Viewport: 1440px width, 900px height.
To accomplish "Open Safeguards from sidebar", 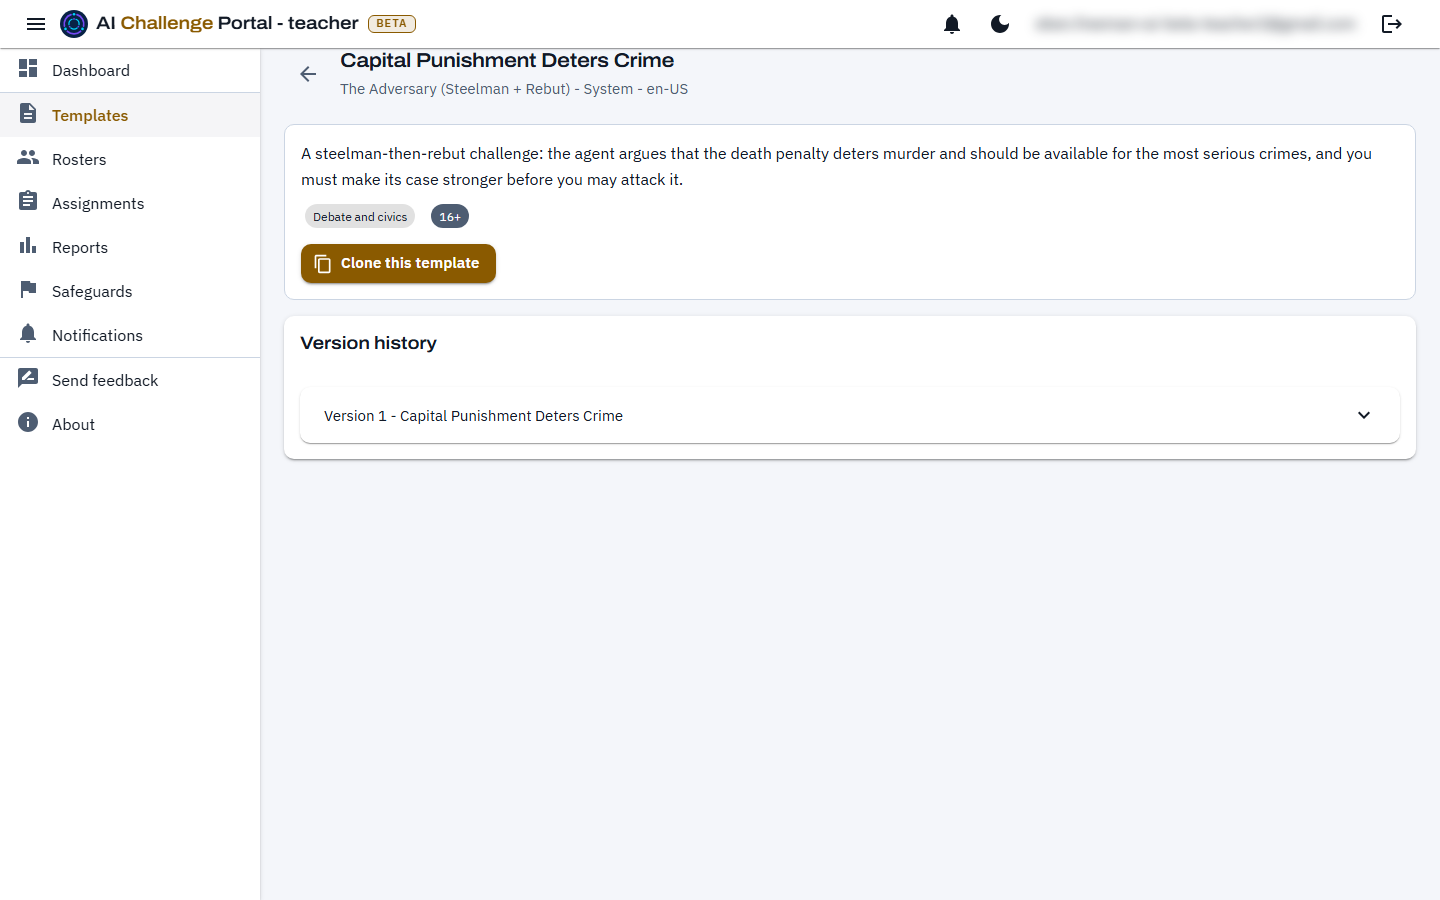I will point(130,291).
